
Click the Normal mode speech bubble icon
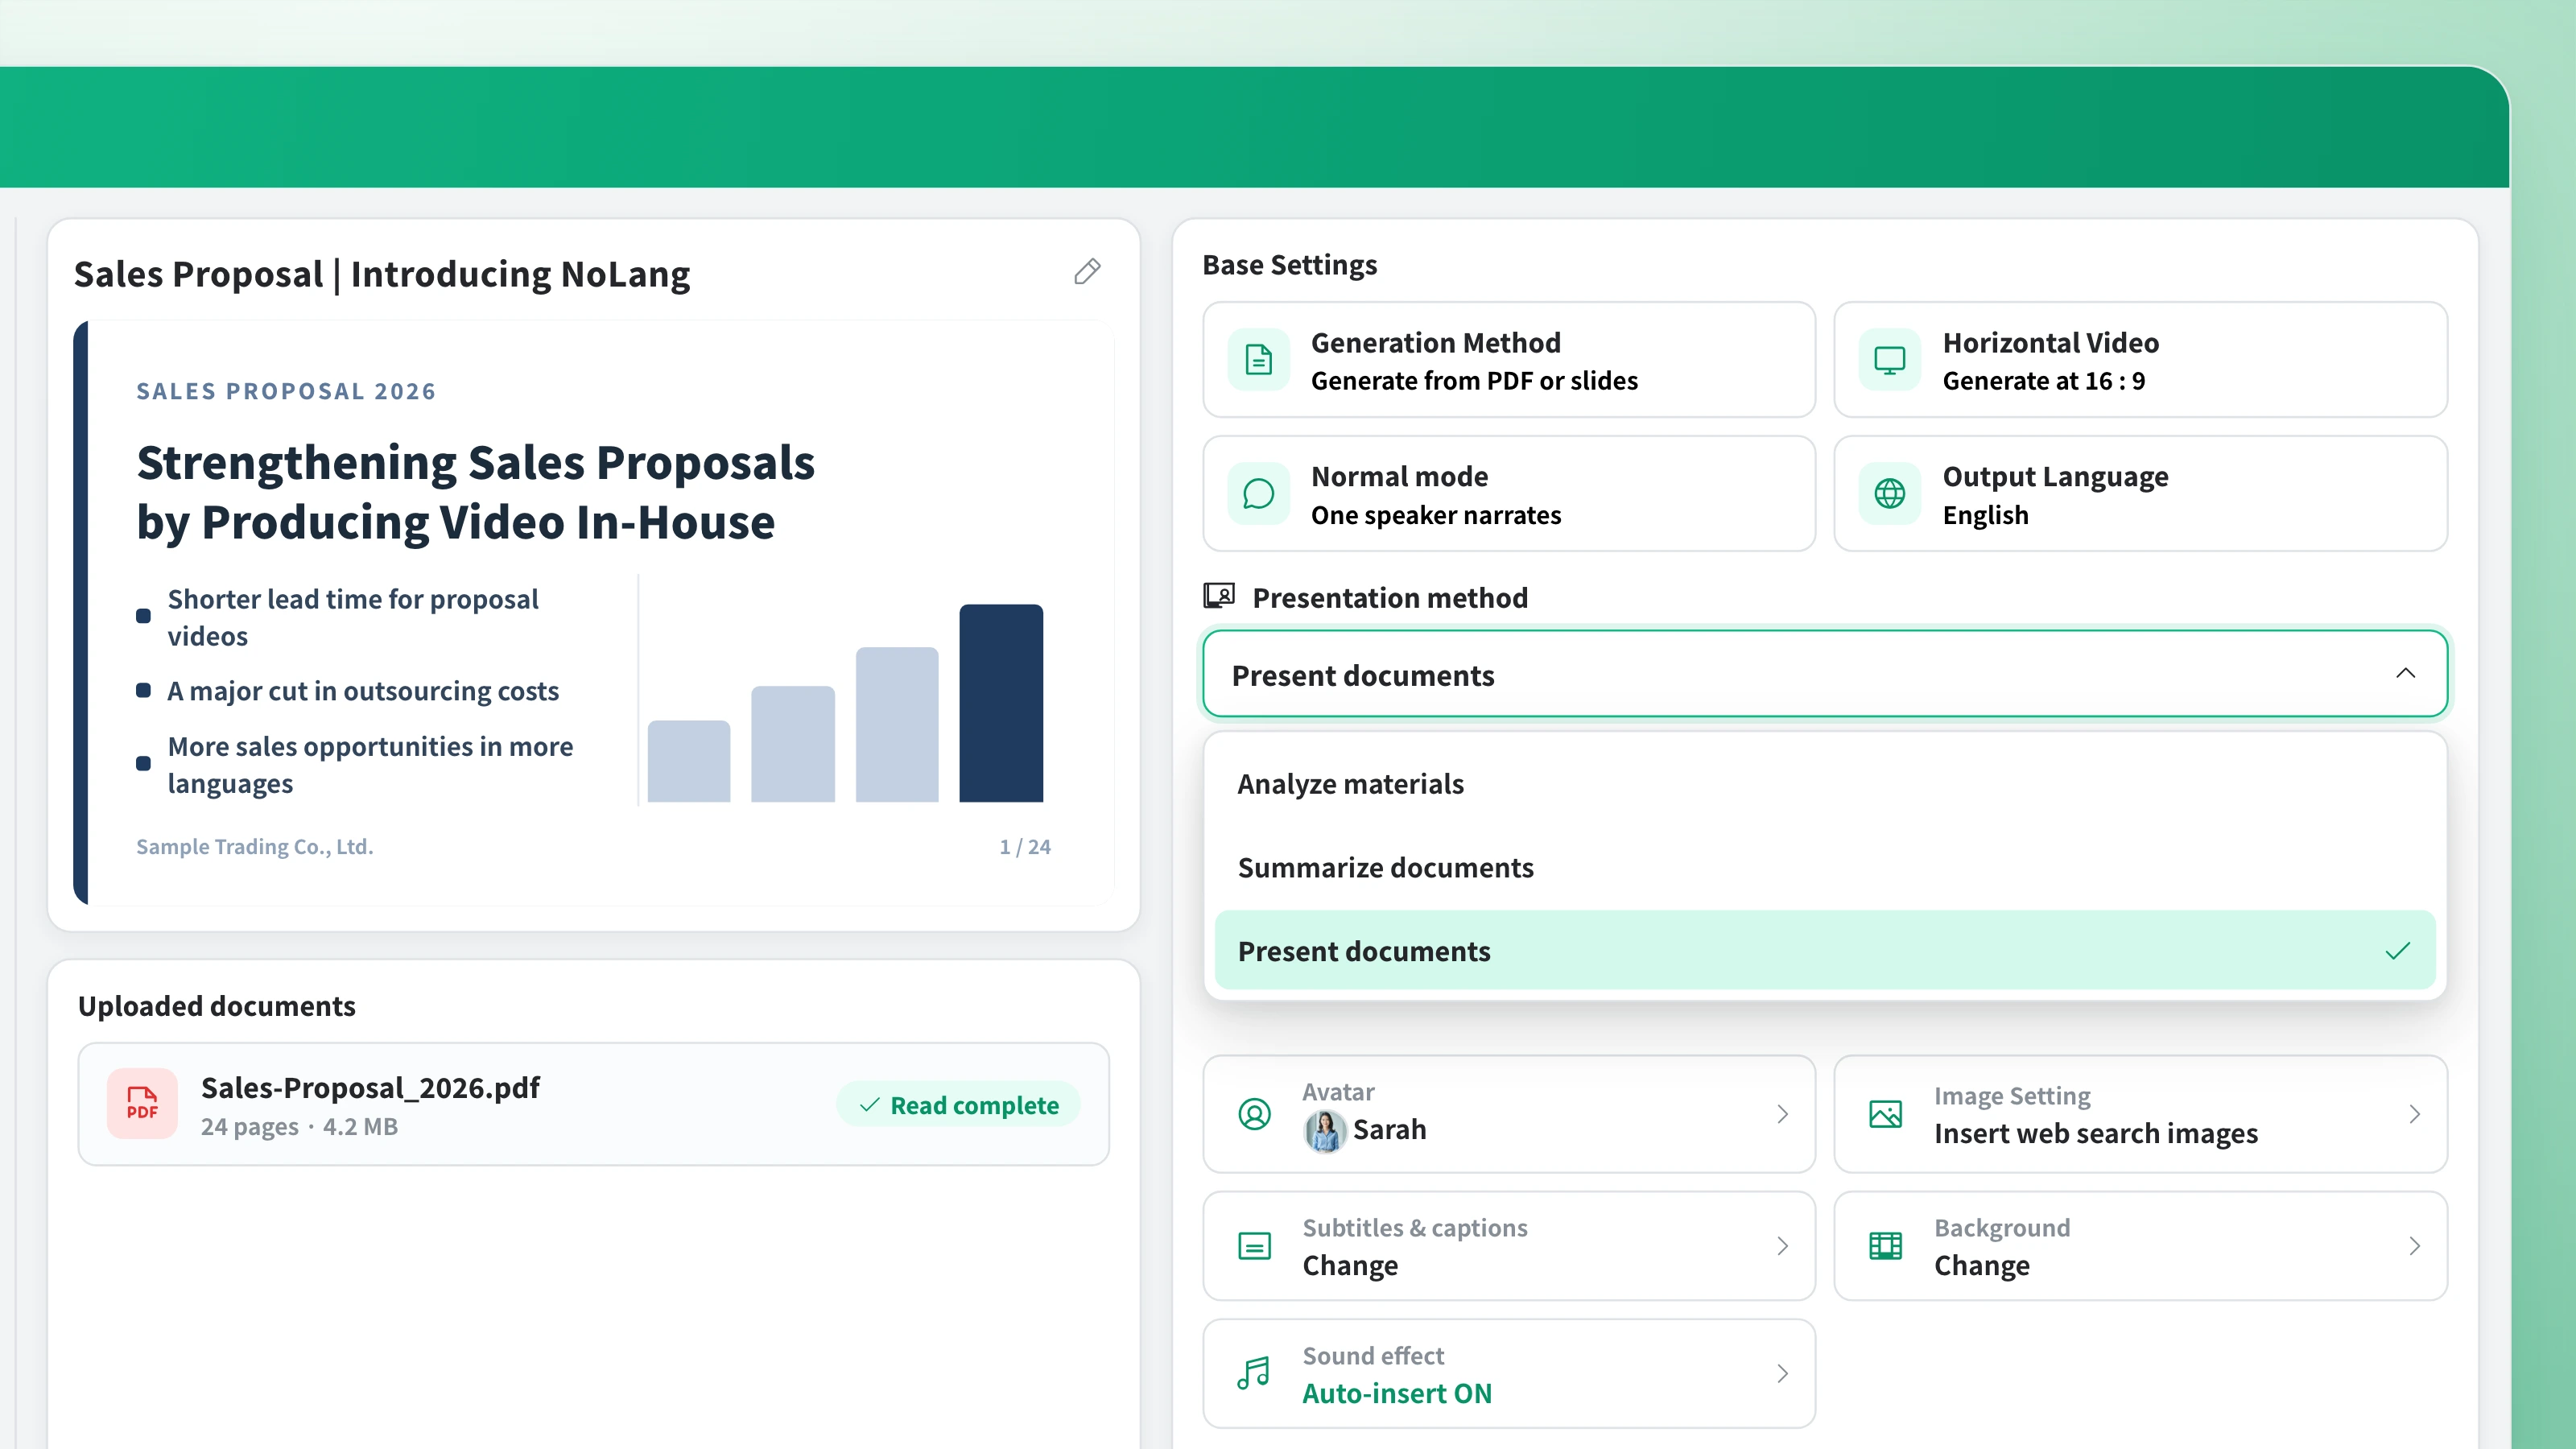click(x=1259, y=494)
